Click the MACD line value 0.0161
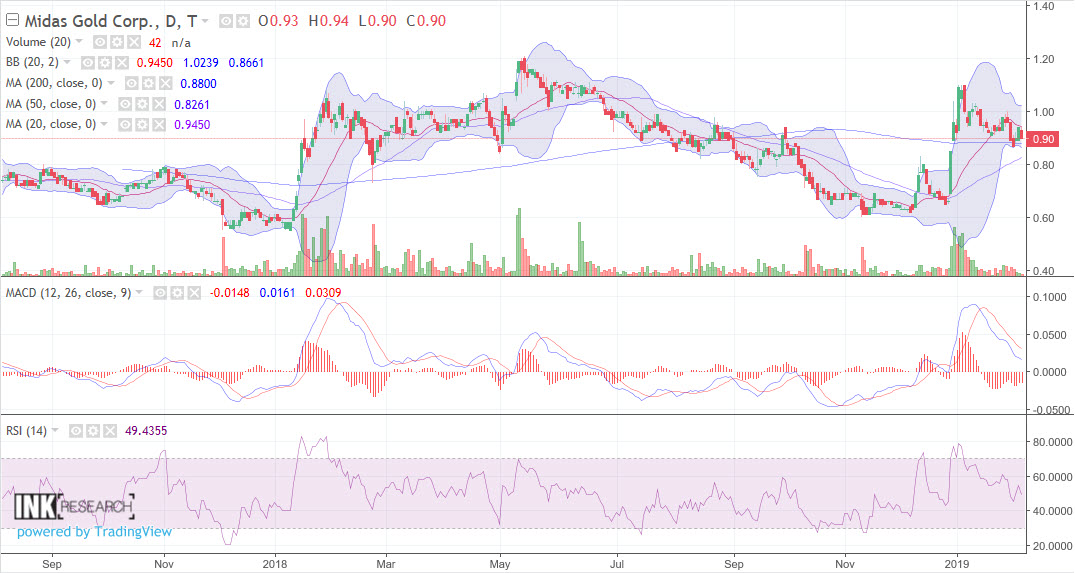This screenshot has height=573, width=1075. [x=277, y=293]
